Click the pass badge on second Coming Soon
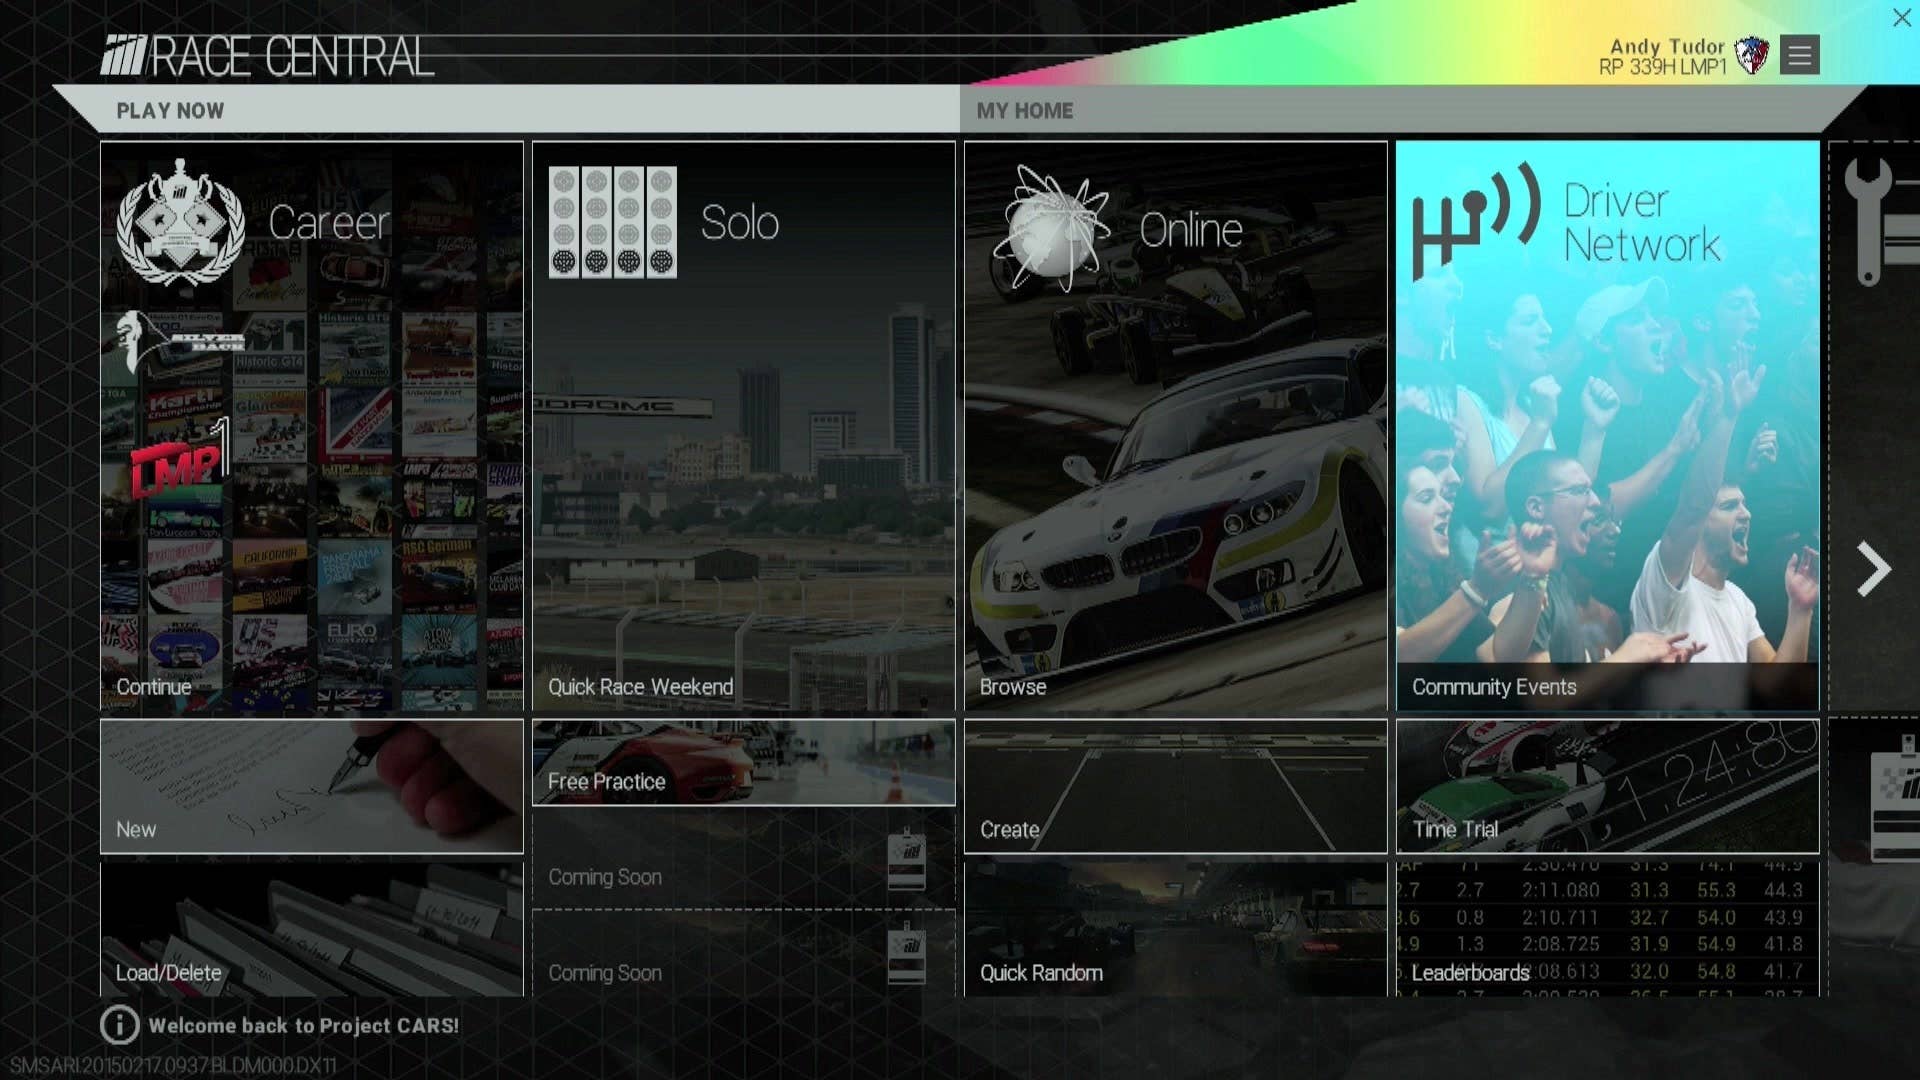1920x1080 pixels. click(907, 954)
